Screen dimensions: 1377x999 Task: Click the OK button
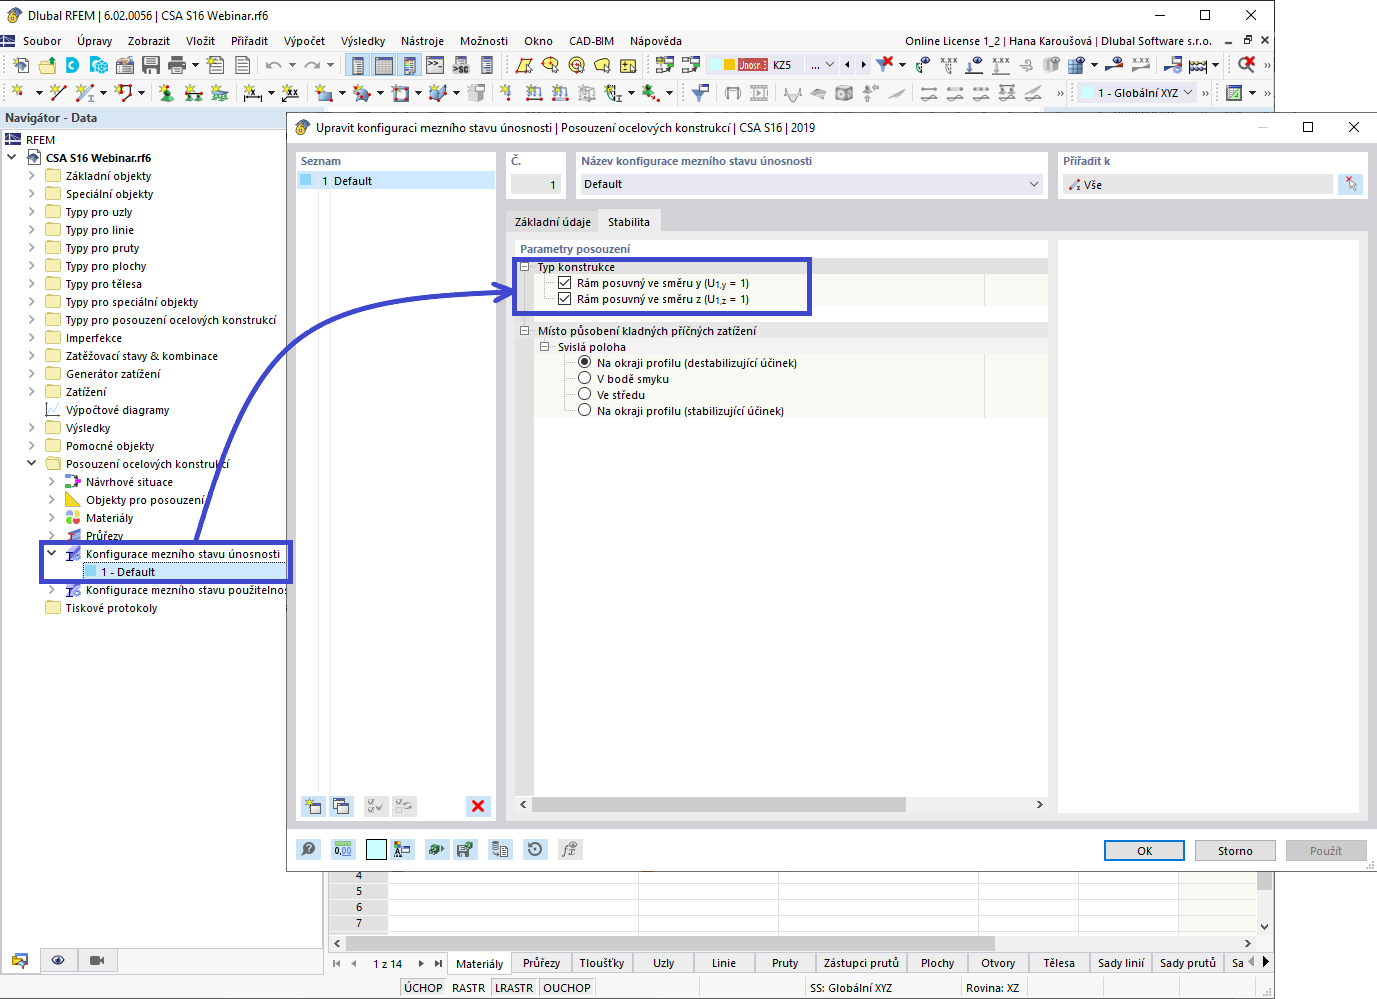[1144, 851]
